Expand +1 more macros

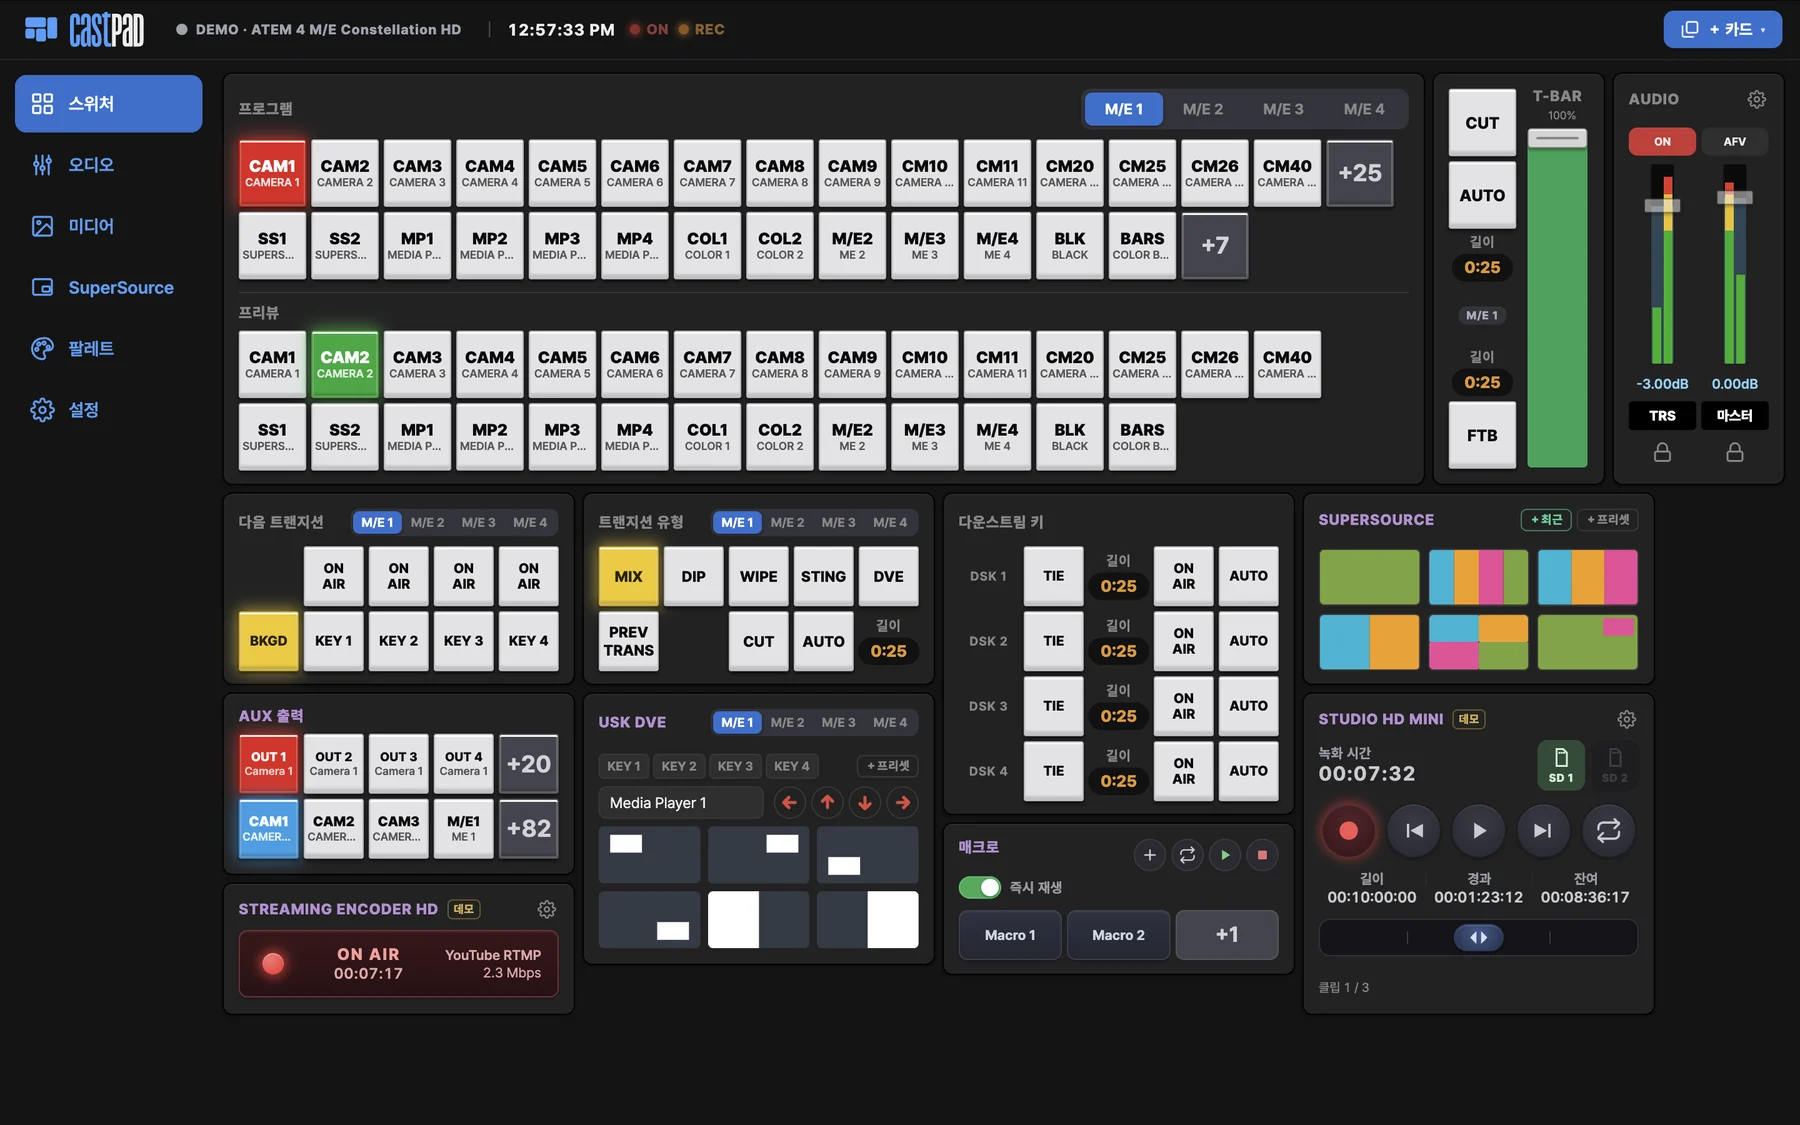[1227, 935]
